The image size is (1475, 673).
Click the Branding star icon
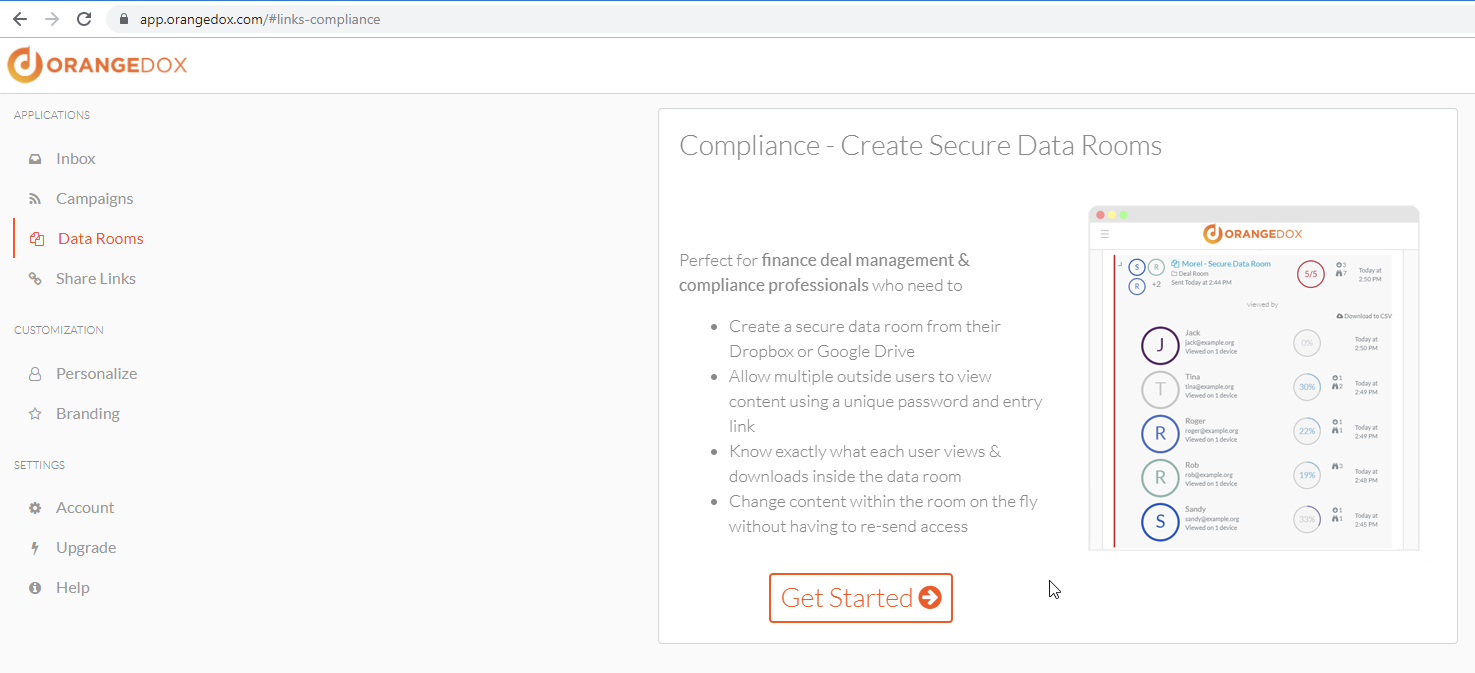click(x=36, y=413)
